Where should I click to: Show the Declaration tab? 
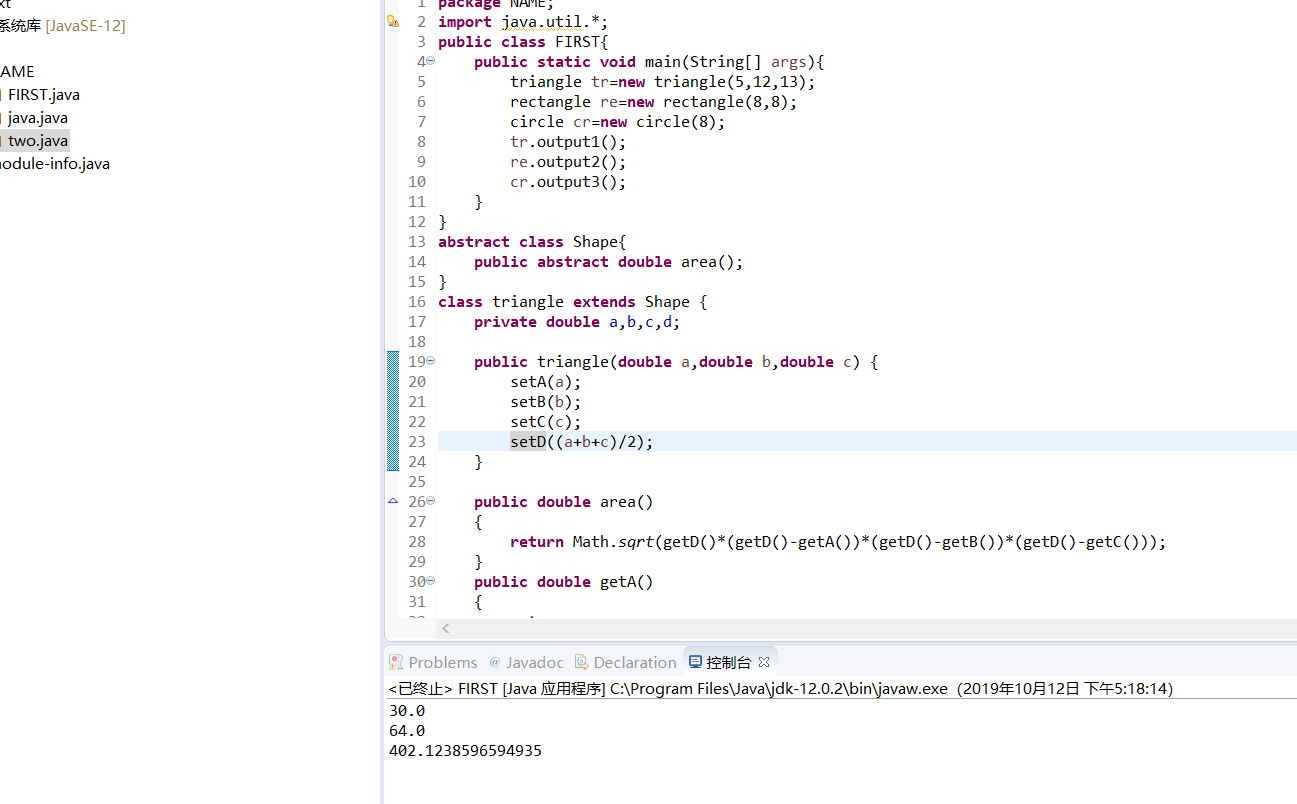click(x=626, y=662)
